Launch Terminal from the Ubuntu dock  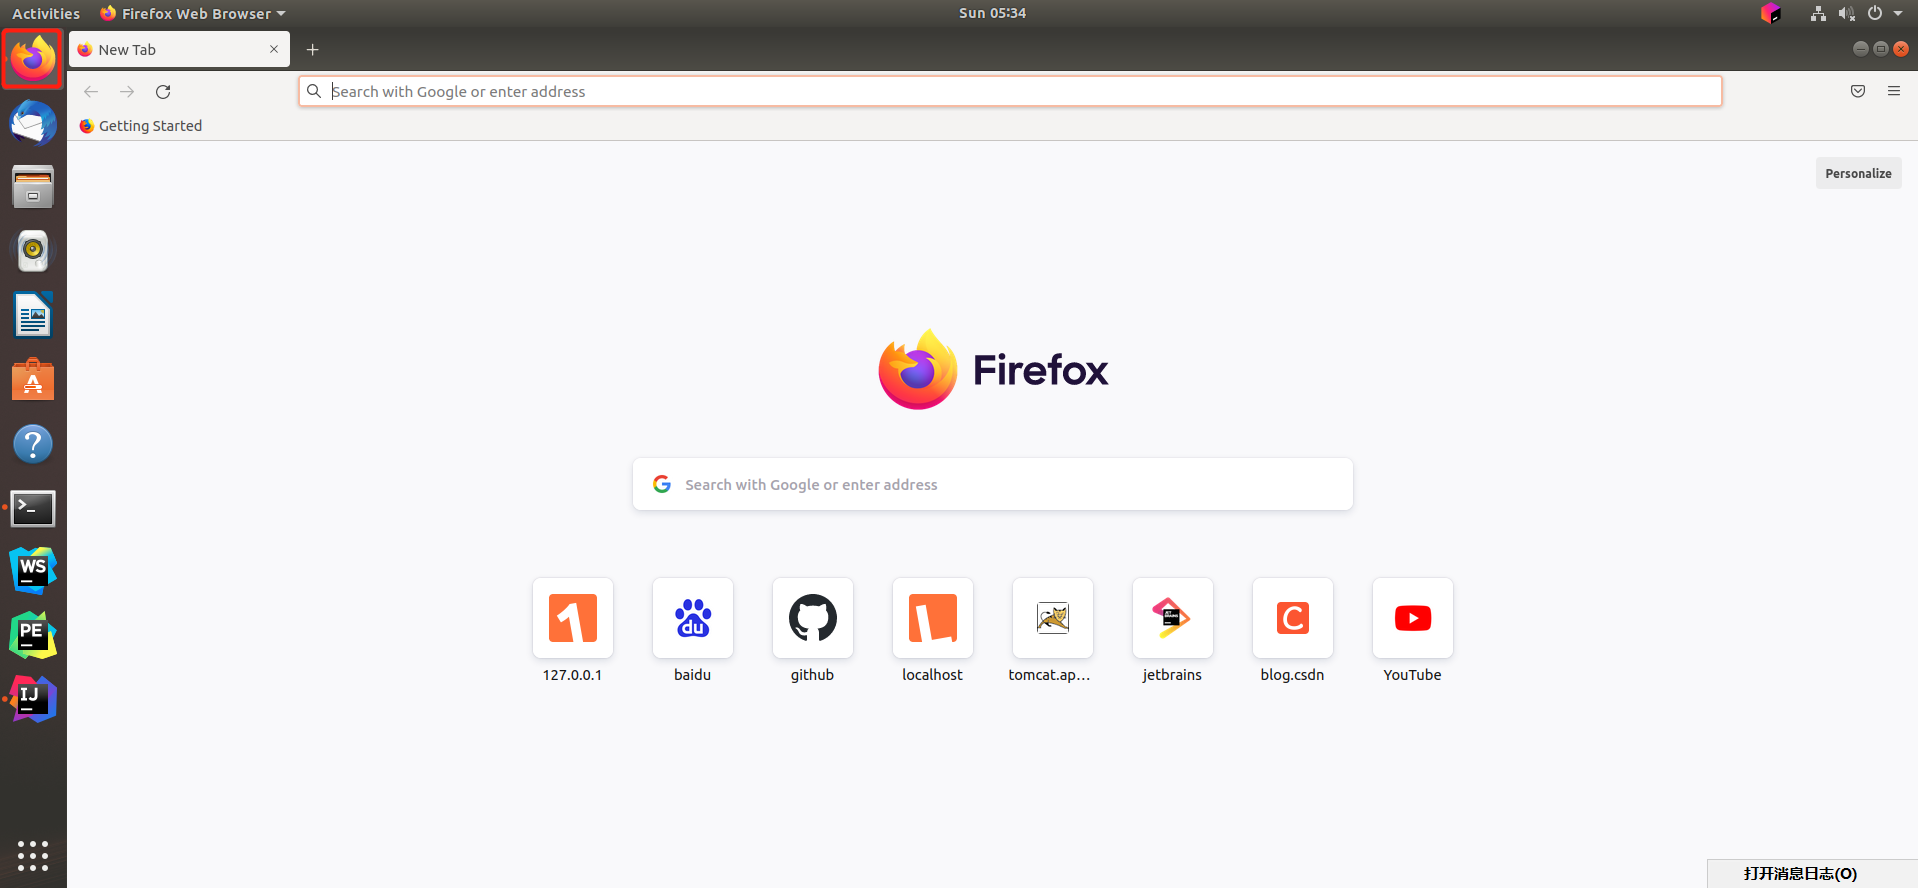[x=33, y=508]
